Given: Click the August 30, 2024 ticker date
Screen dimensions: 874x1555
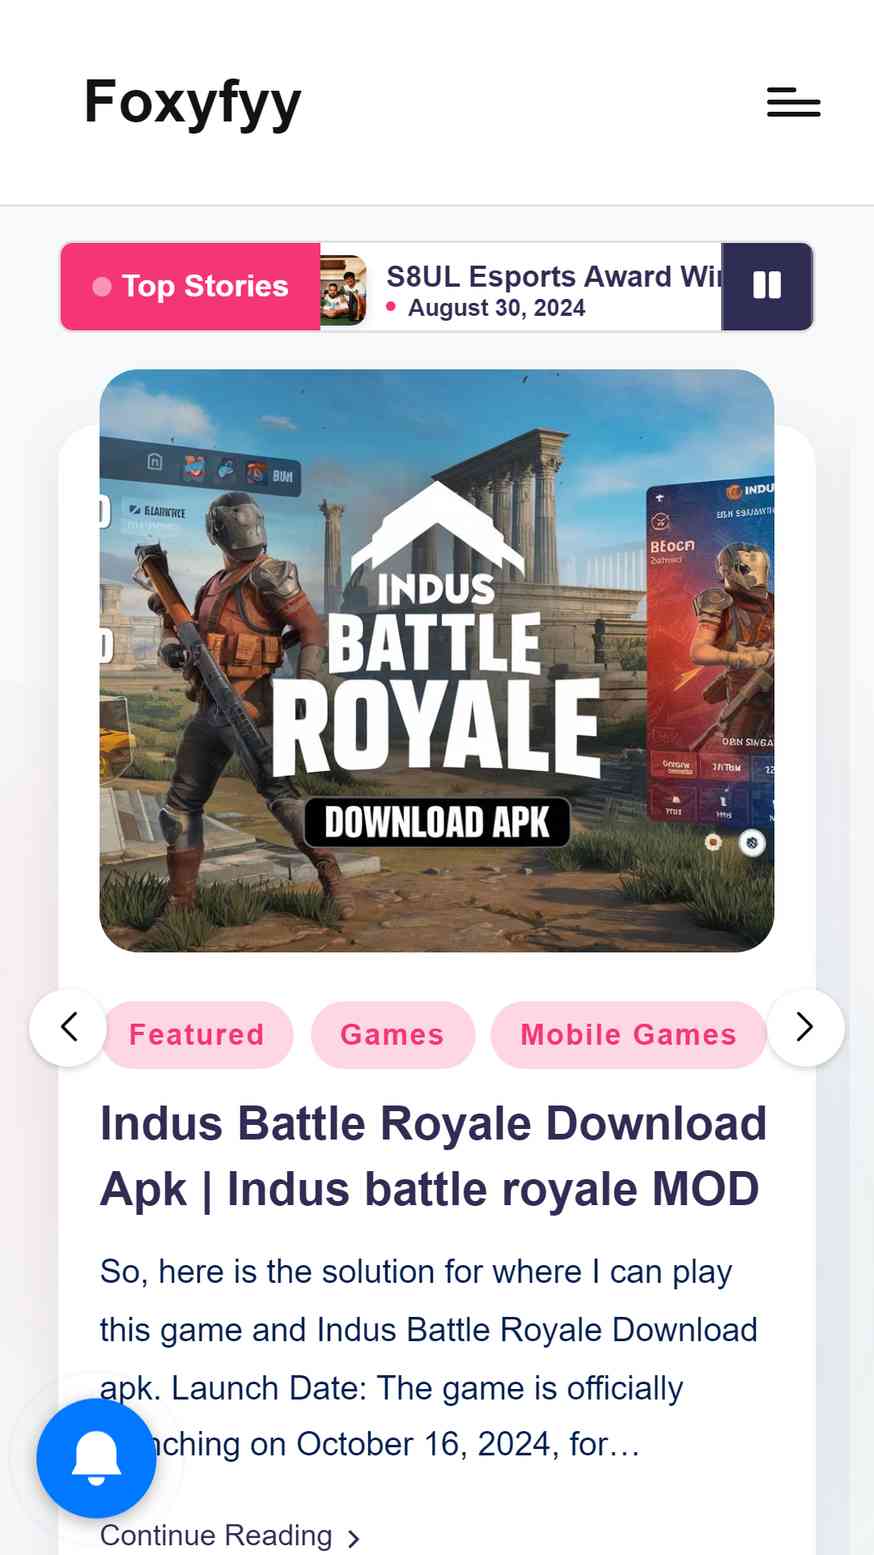Looking at the screenshot, I should [496, 308].
